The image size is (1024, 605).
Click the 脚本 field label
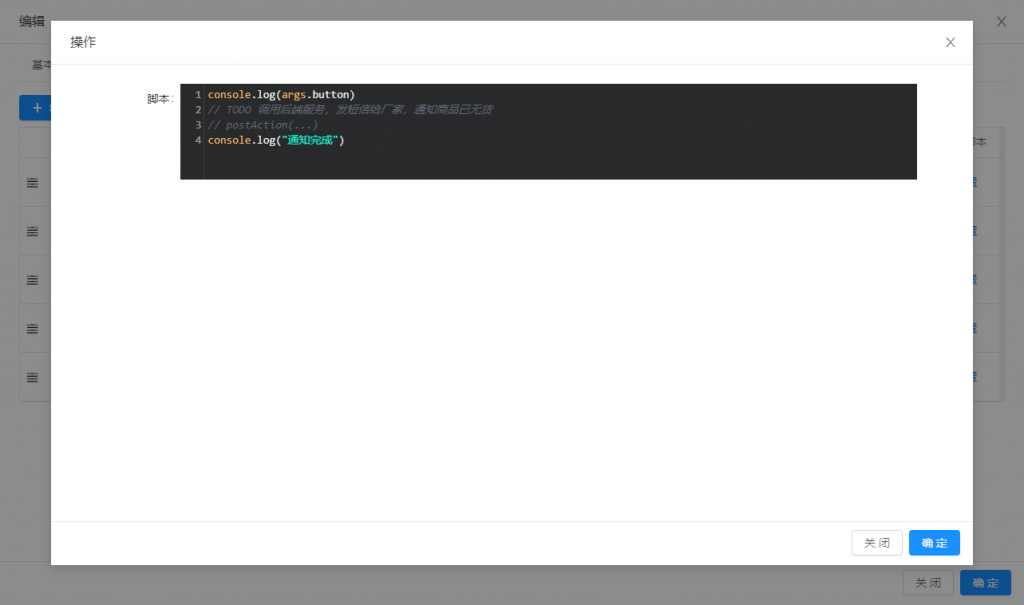pos(159,99)
